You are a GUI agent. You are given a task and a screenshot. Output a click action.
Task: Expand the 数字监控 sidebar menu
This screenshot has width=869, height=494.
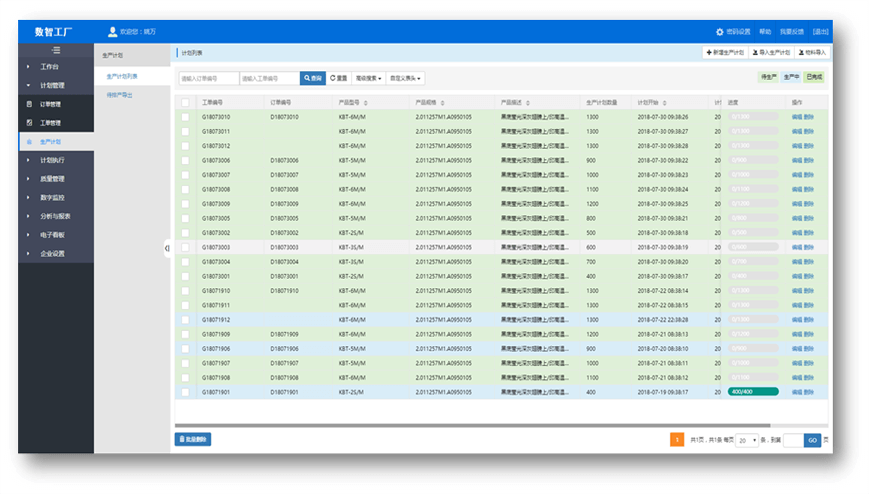click(x=55, y=198)
